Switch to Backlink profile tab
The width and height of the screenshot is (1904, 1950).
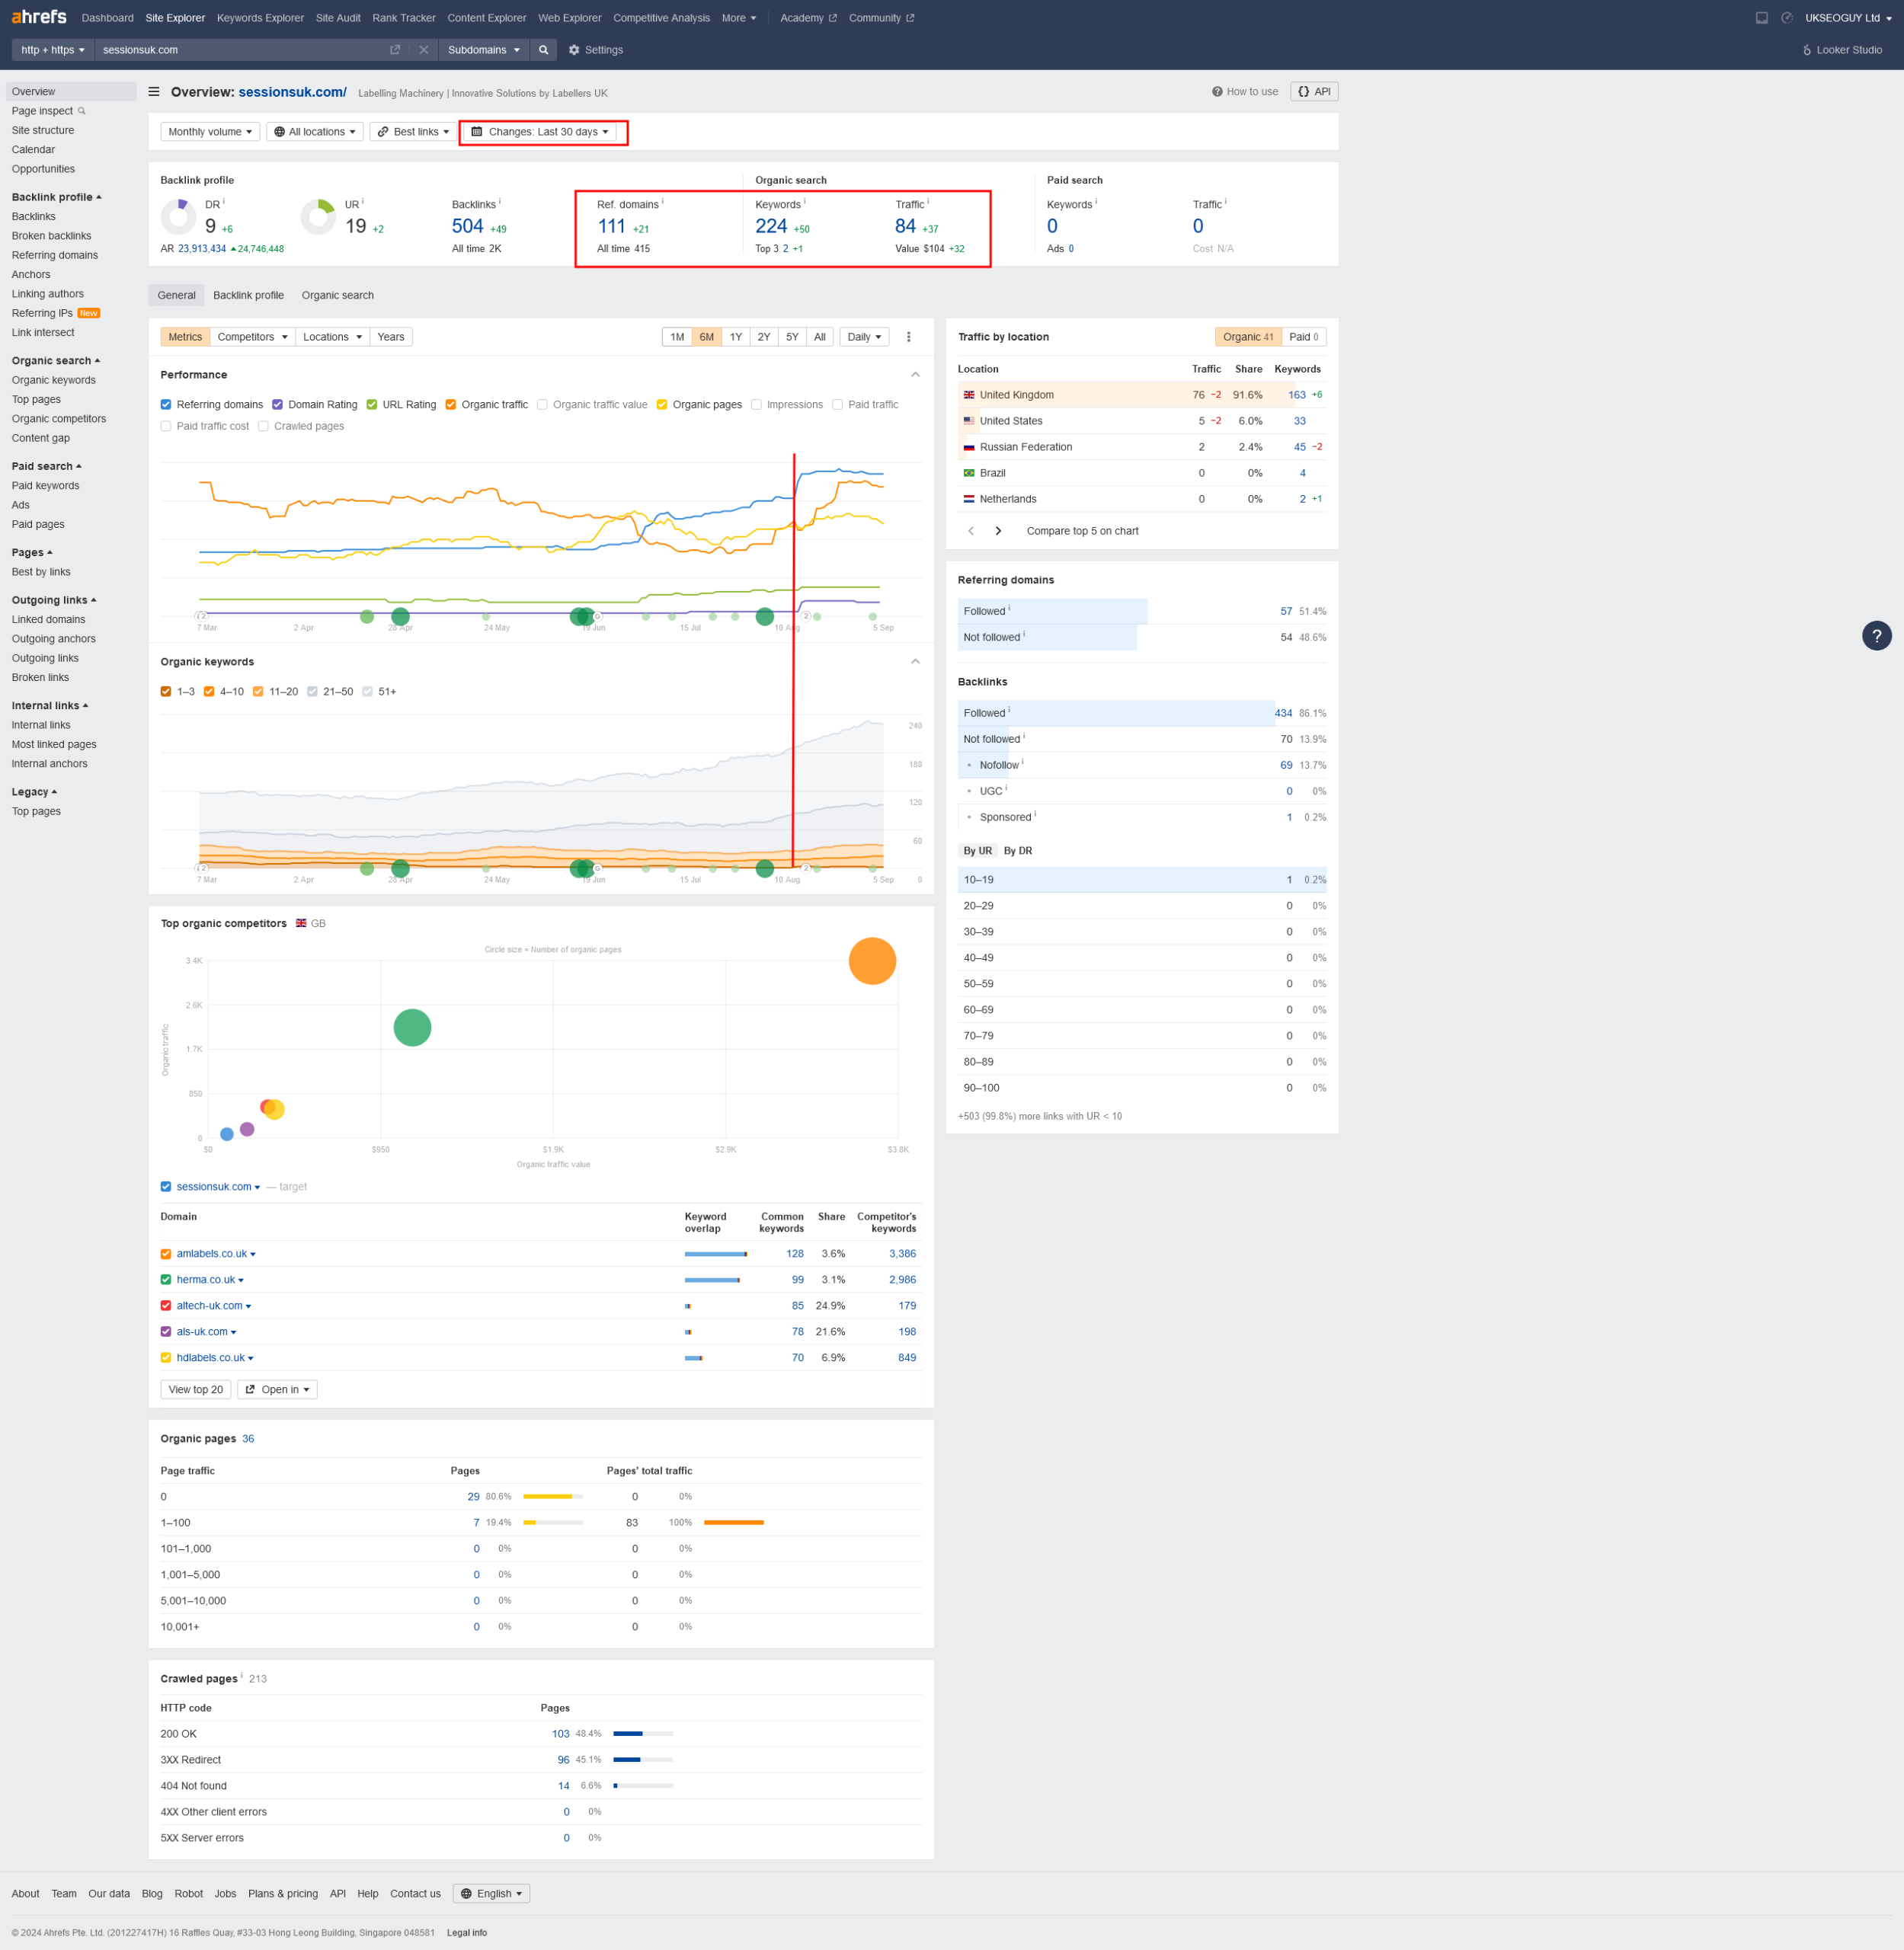pyautogui.click(x=248, y=295)
